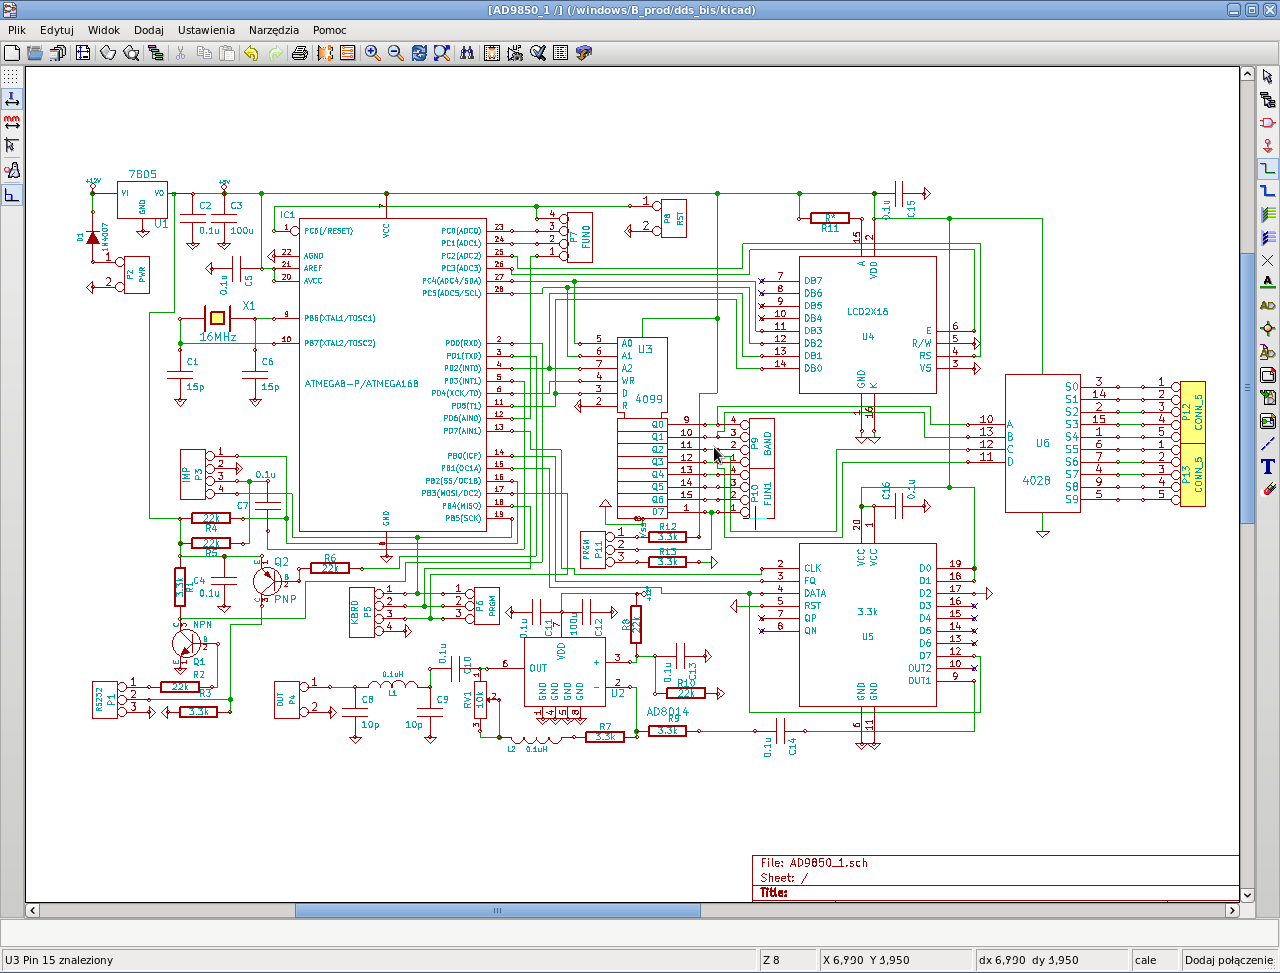The image size is (1280, 973).
Task: Select the Place junction tool
Action: coord(1267,329)
